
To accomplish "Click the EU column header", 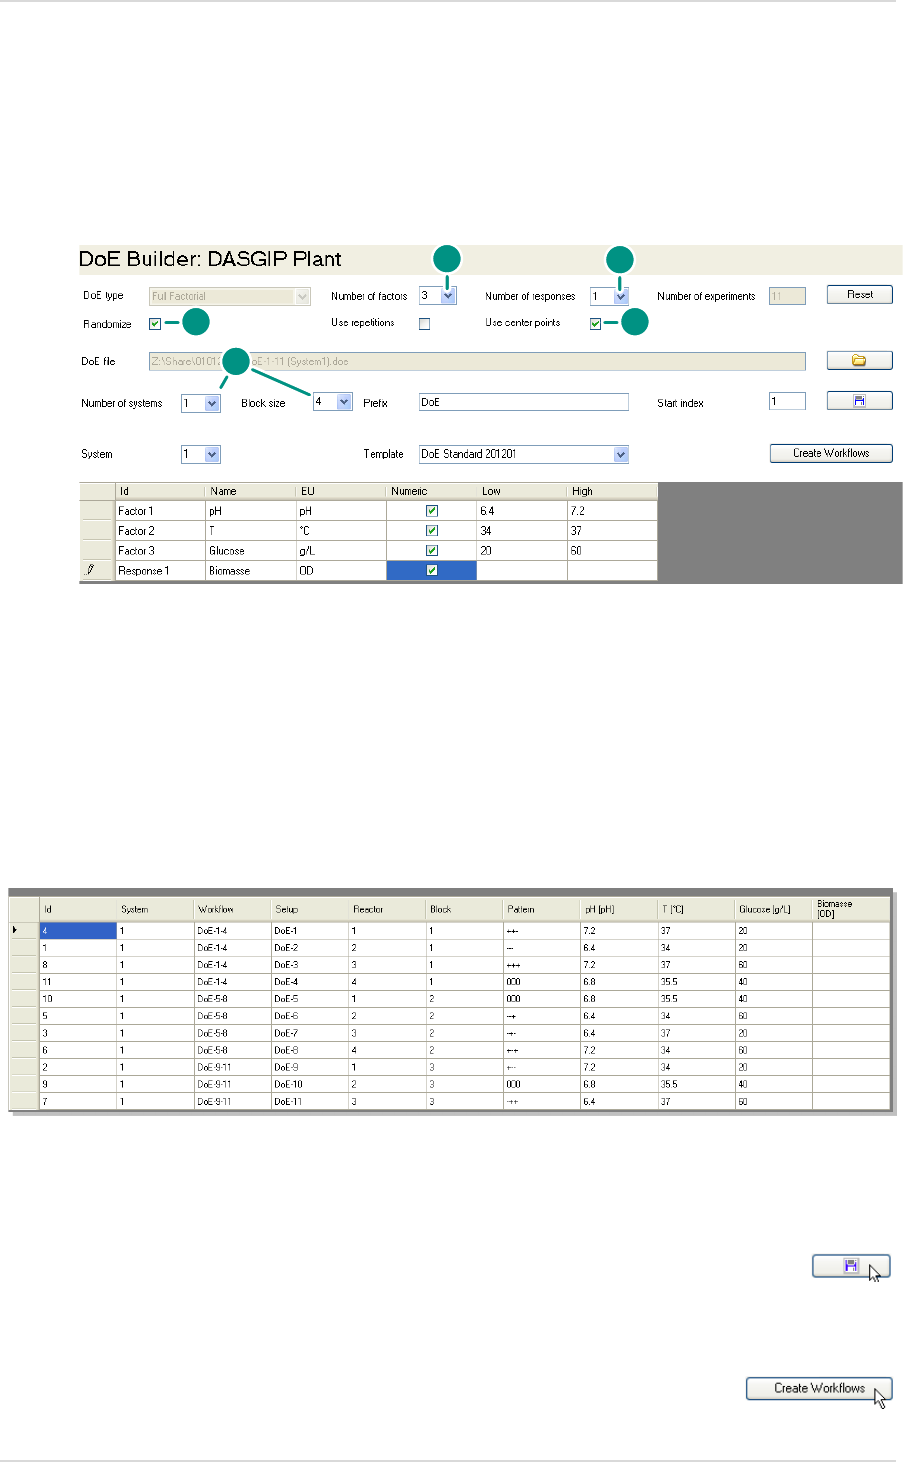I will point(341,491).
